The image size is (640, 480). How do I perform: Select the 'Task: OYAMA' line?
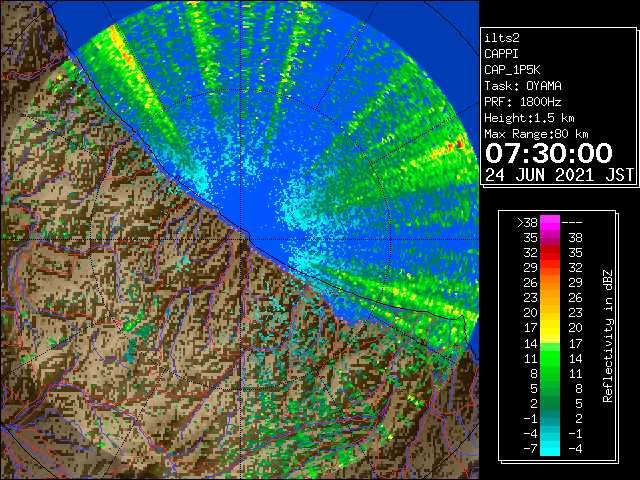click(x=523, y=86)
